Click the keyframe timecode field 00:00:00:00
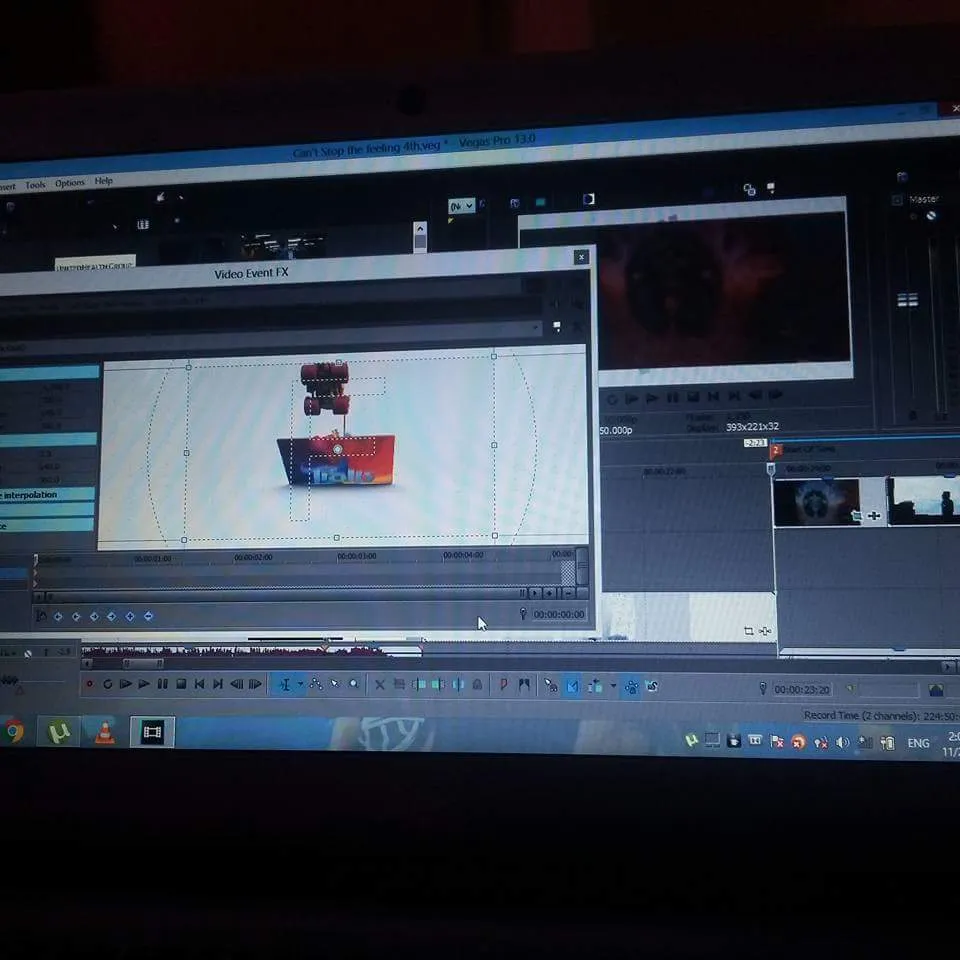Viewport: 960px width, 960px height. 559,614
